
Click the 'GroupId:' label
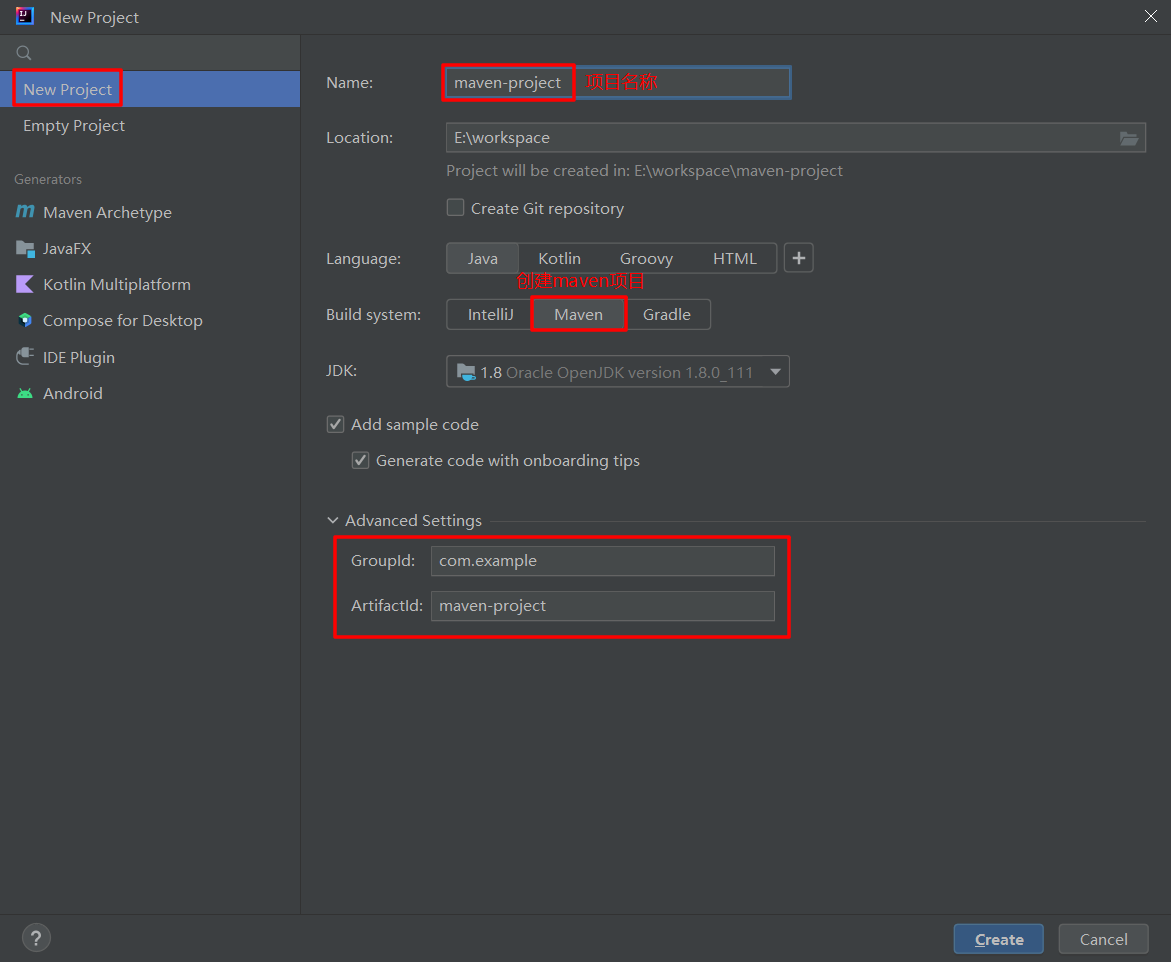383,561
